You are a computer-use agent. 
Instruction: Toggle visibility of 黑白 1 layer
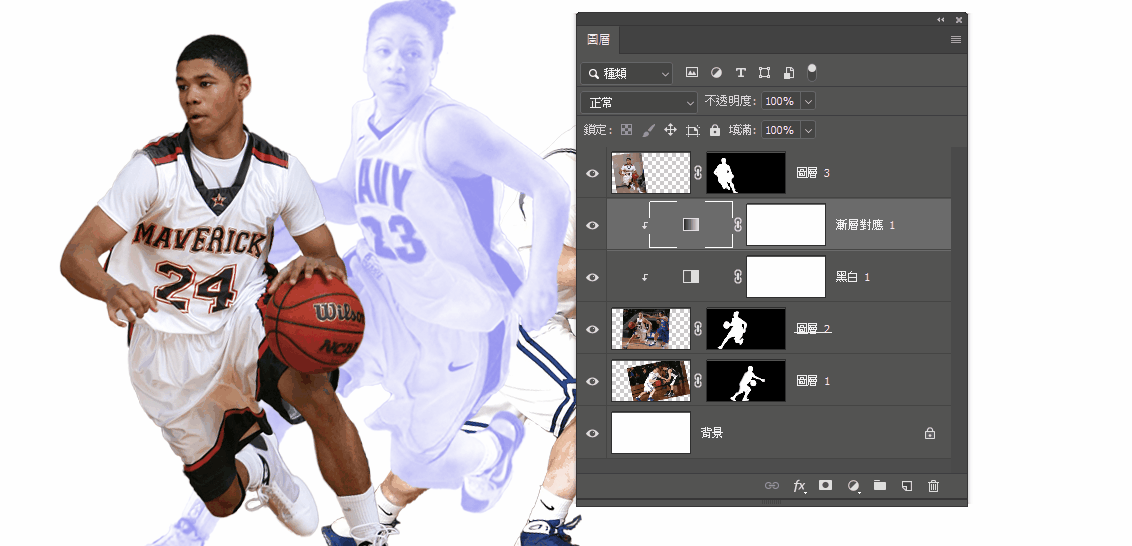tap(593, 277)
